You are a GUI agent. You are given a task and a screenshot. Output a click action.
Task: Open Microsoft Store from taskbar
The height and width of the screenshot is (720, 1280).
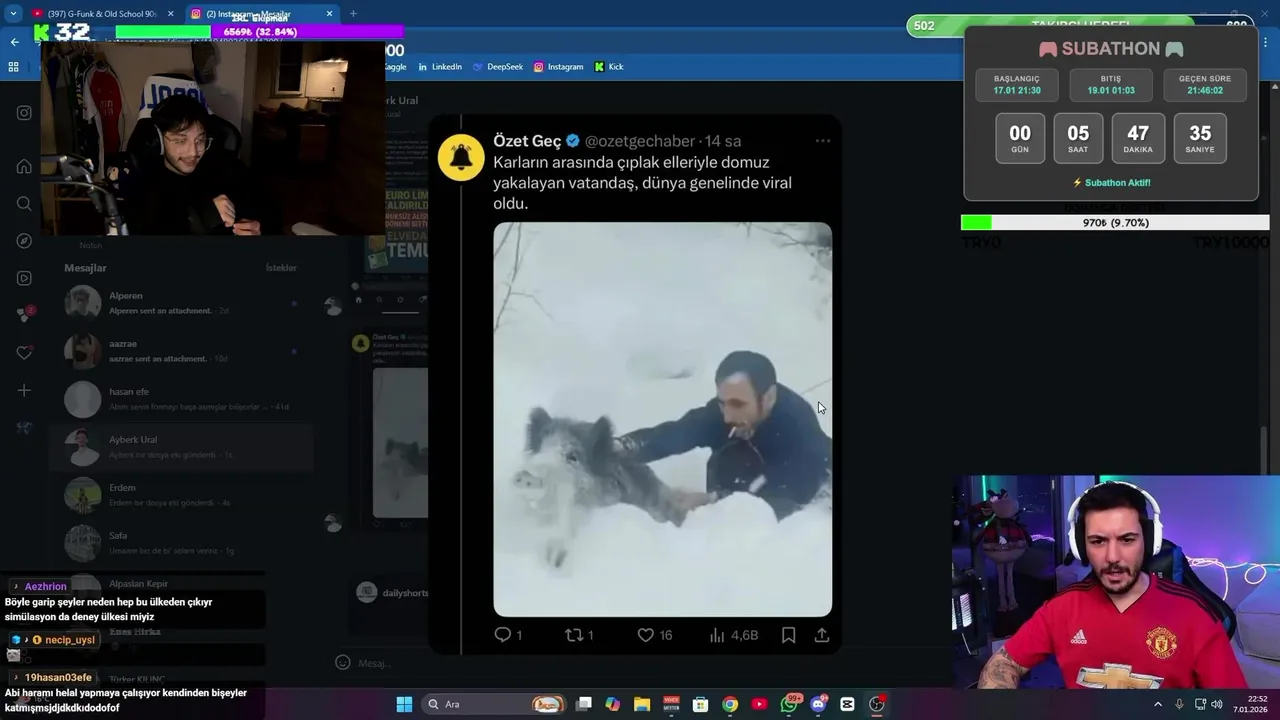(701, 704)
